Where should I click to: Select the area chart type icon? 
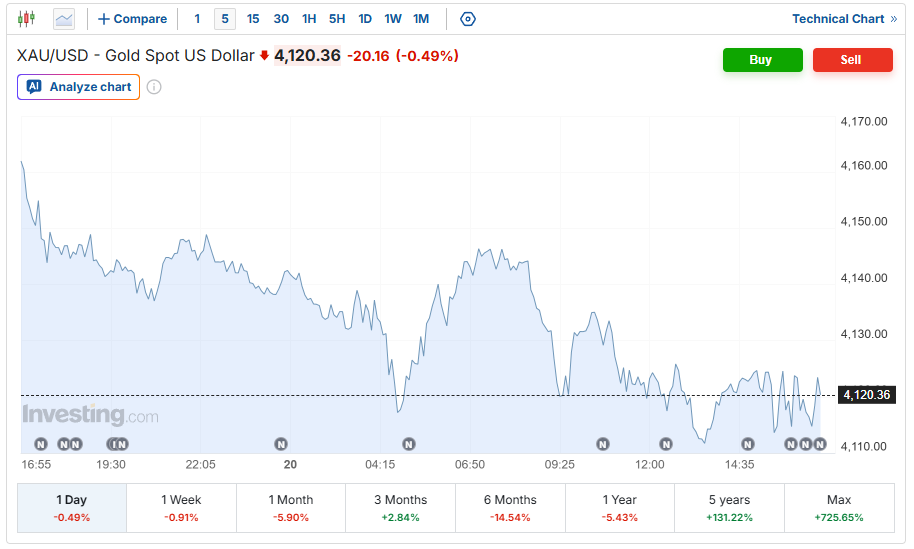[x=64, y=19]
